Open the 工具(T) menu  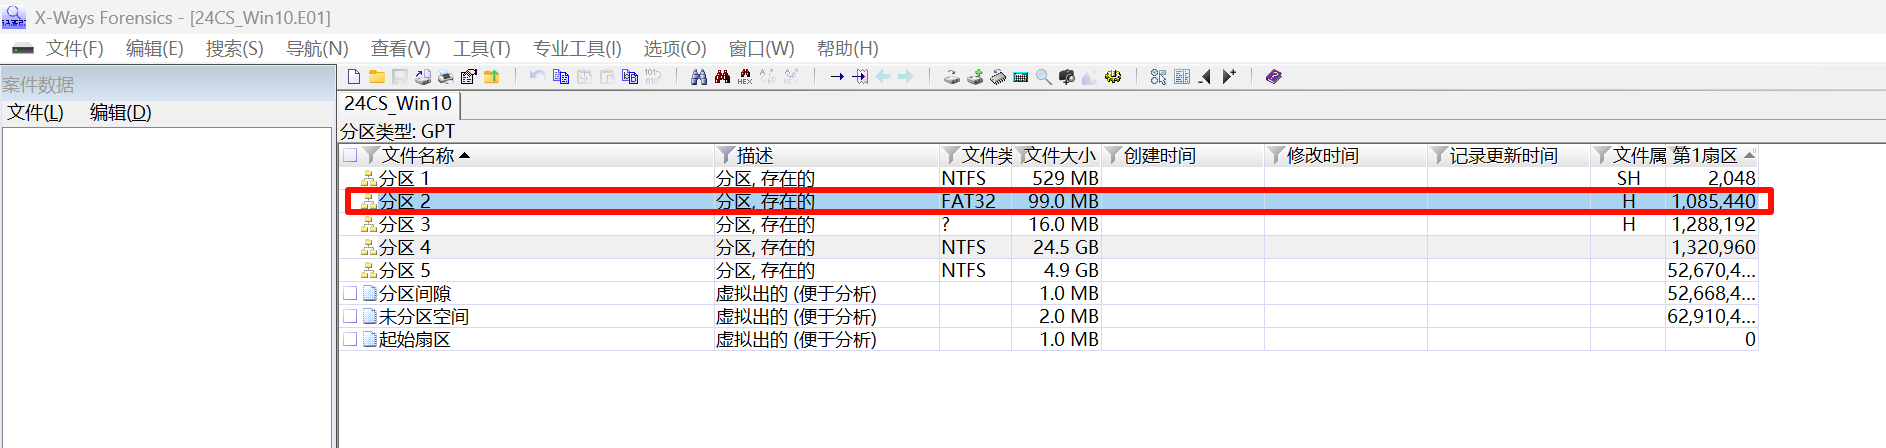click(x=481, y=49)
